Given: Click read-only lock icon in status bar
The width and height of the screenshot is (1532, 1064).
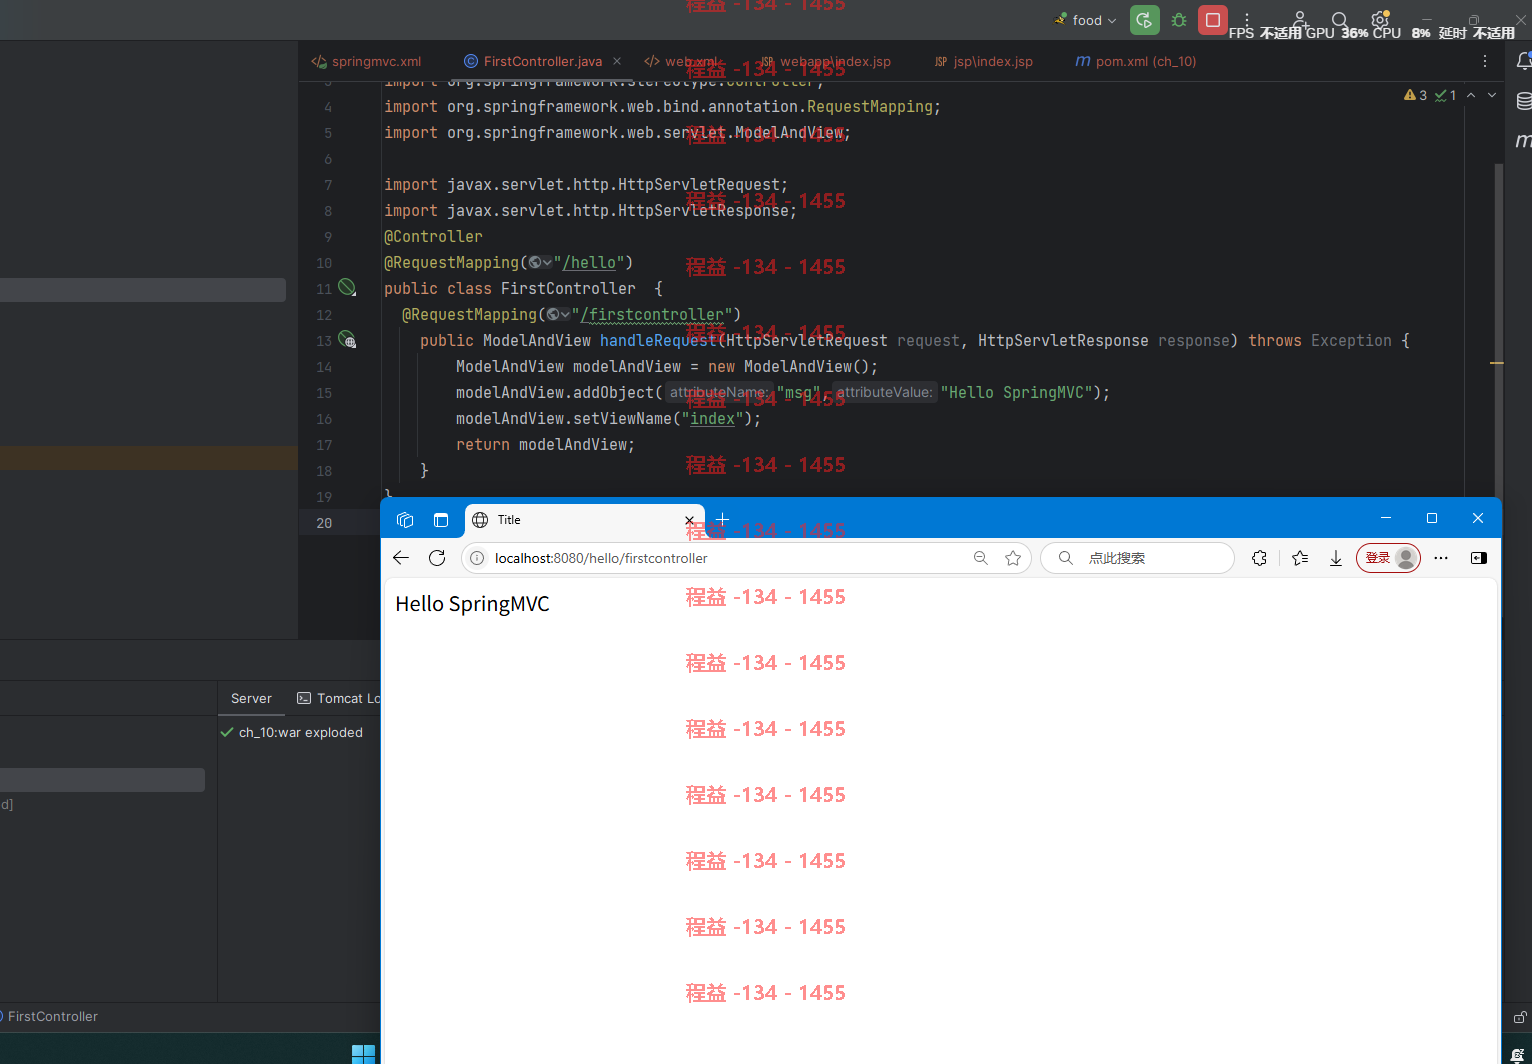Looking at the screenshot, I should [1520, 1017].
